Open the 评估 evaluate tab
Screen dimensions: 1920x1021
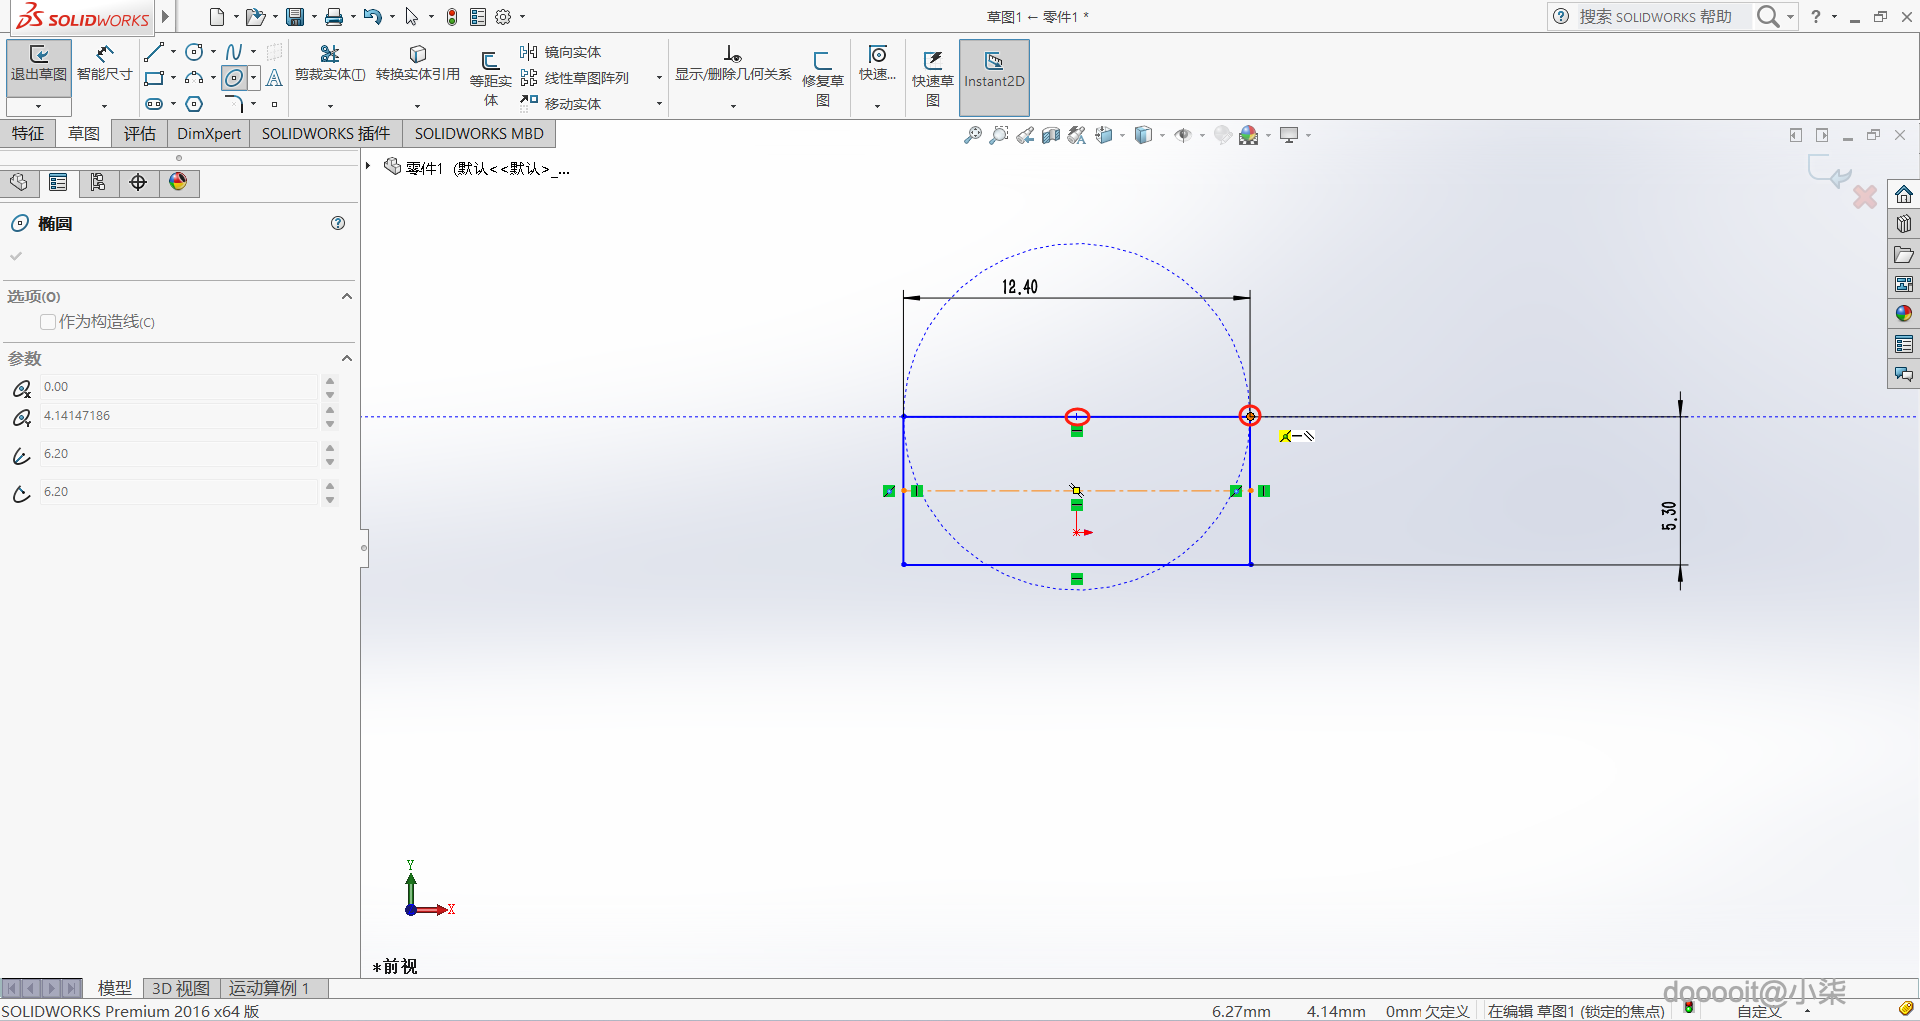tap(140, 134)
